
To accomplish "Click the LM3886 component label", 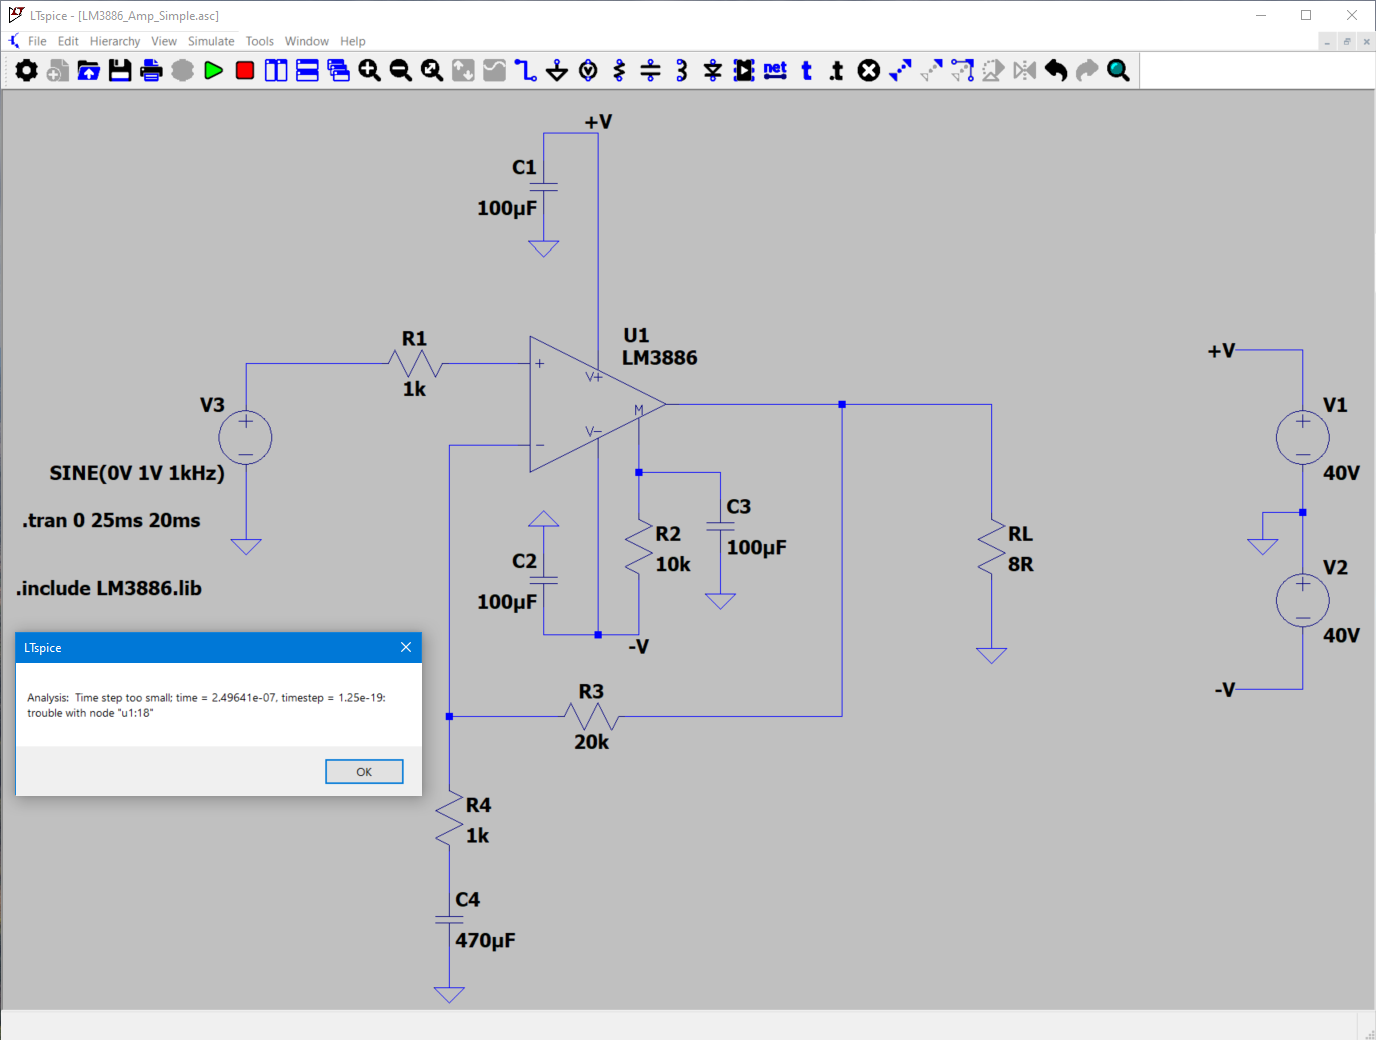I will (660, 358).
